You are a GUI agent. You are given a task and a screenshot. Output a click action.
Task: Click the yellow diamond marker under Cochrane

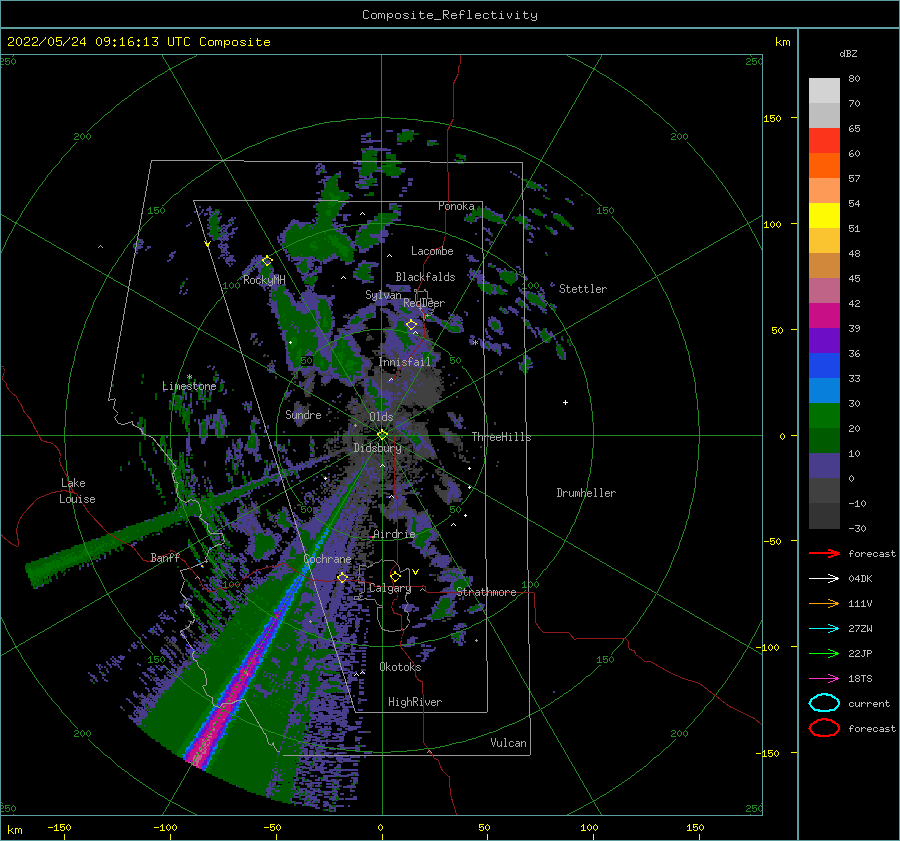(342, 577)
